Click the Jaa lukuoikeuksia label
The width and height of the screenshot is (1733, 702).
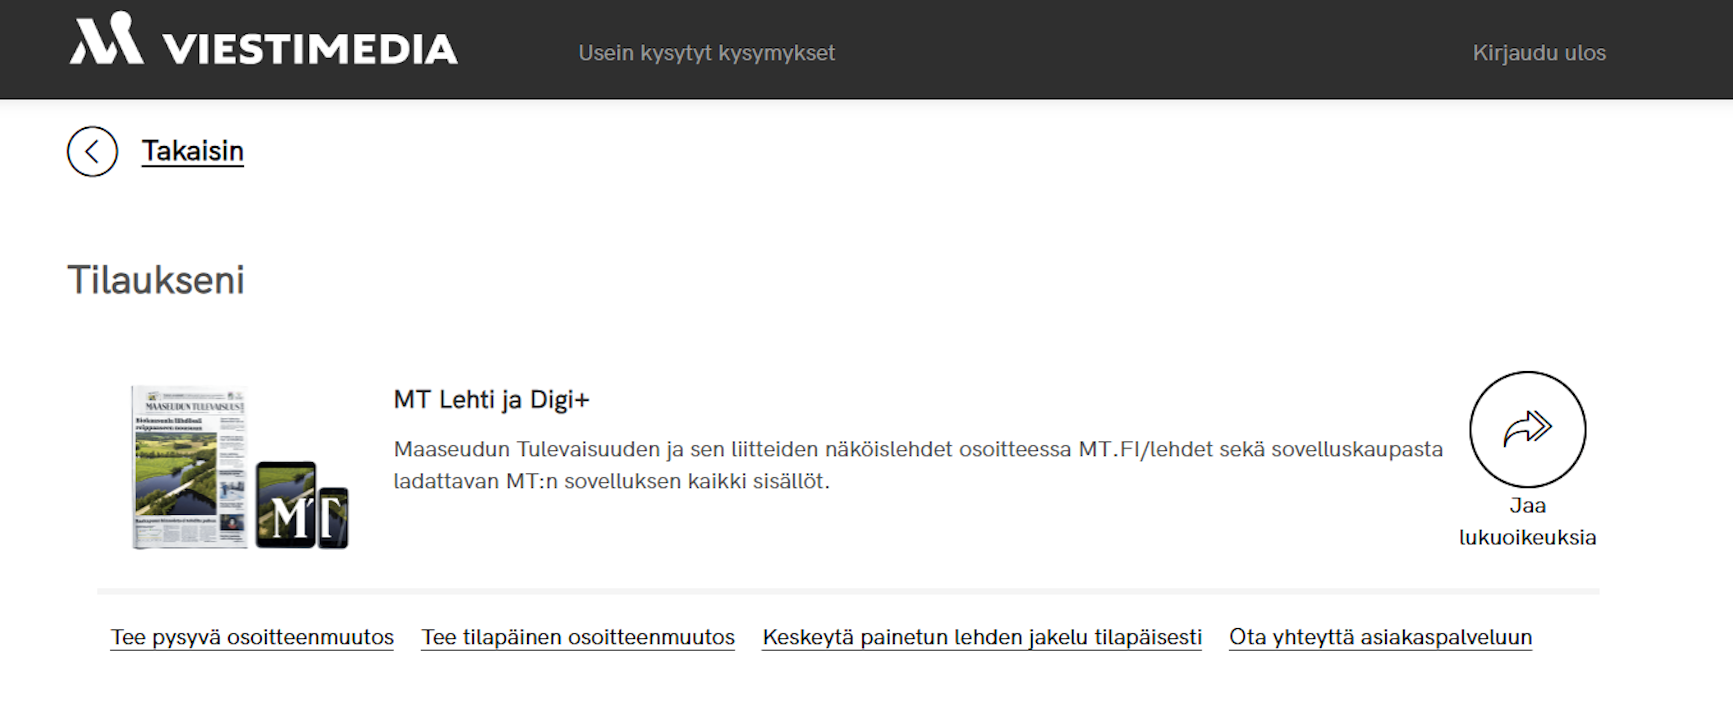click(x=1527, y=522)
